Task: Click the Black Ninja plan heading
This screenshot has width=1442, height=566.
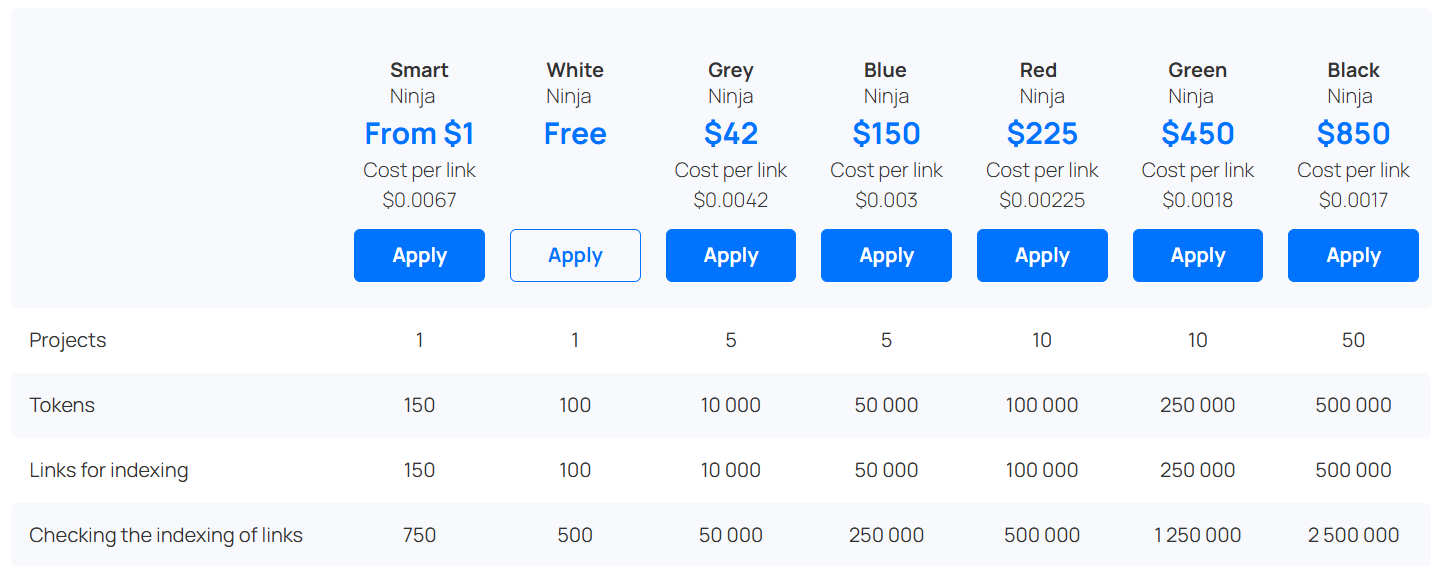Action: (1353, 70)
